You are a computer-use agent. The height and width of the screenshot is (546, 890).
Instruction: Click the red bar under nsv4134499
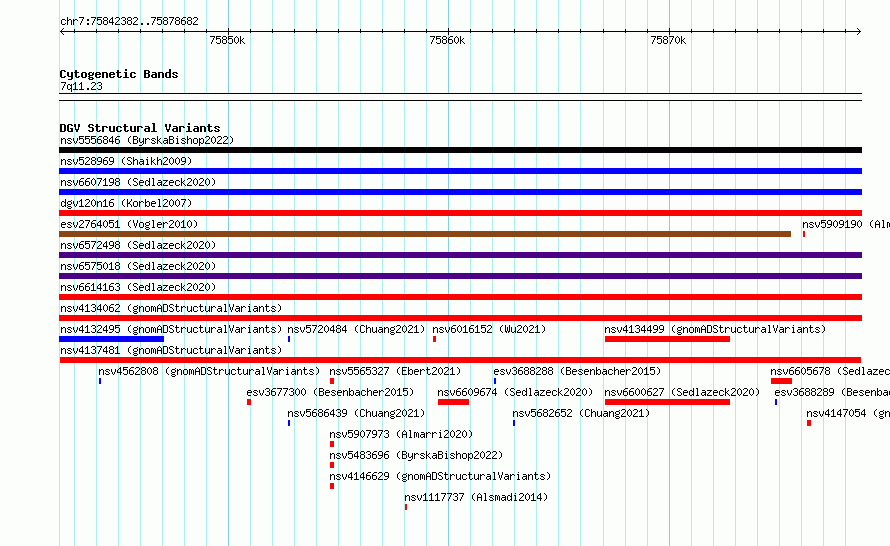(x=668, y=339)
